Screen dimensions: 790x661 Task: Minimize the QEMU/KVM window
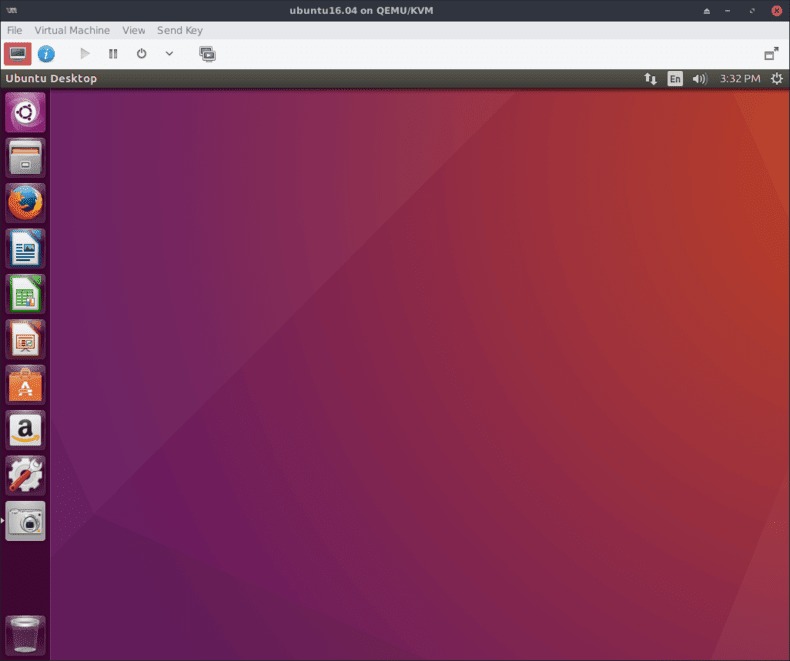728,11
